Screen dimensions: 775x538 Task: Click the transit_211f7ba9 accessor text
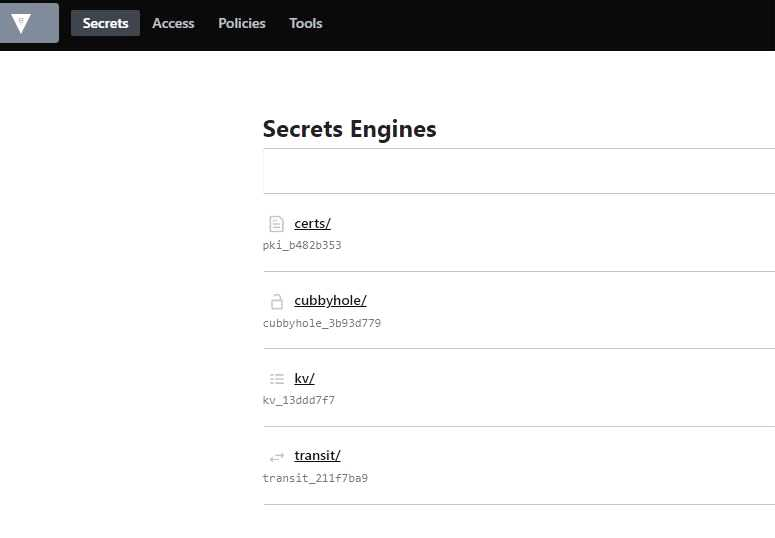315,478
